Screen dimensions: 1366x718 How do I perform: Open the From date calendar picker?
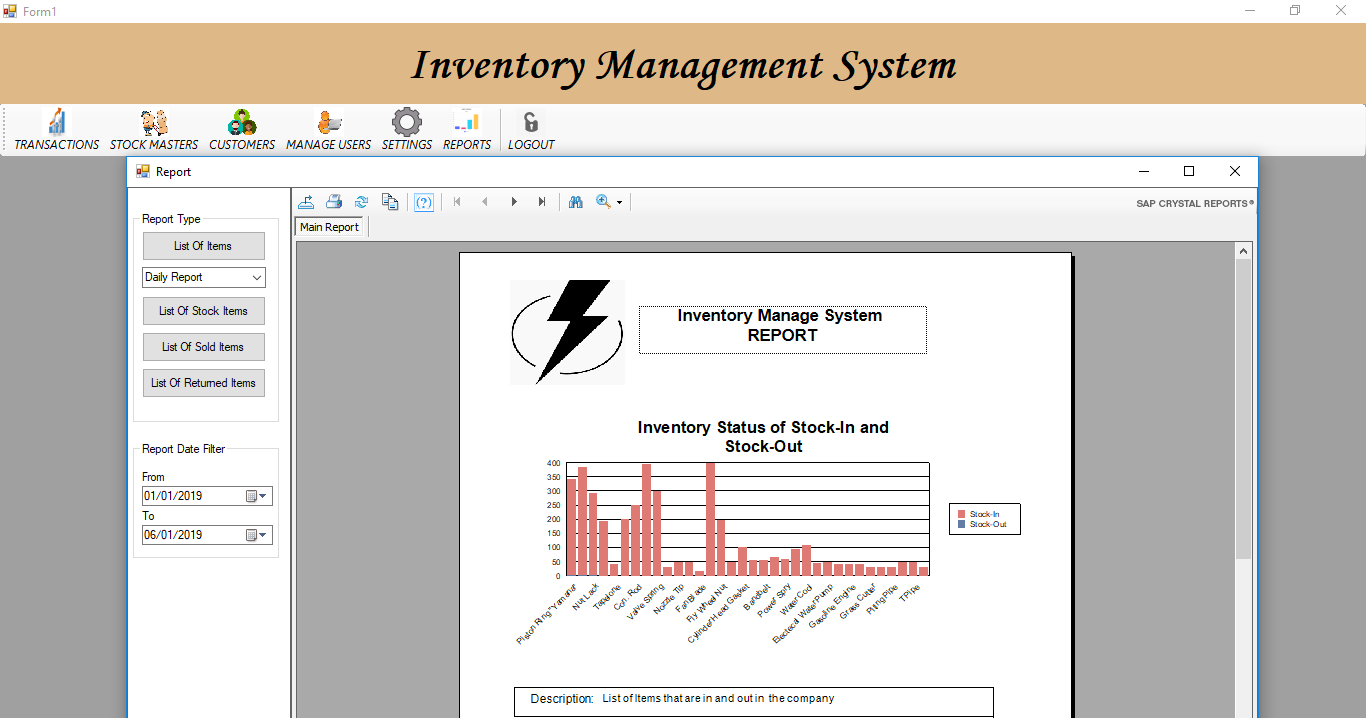[x=258, y=496]
